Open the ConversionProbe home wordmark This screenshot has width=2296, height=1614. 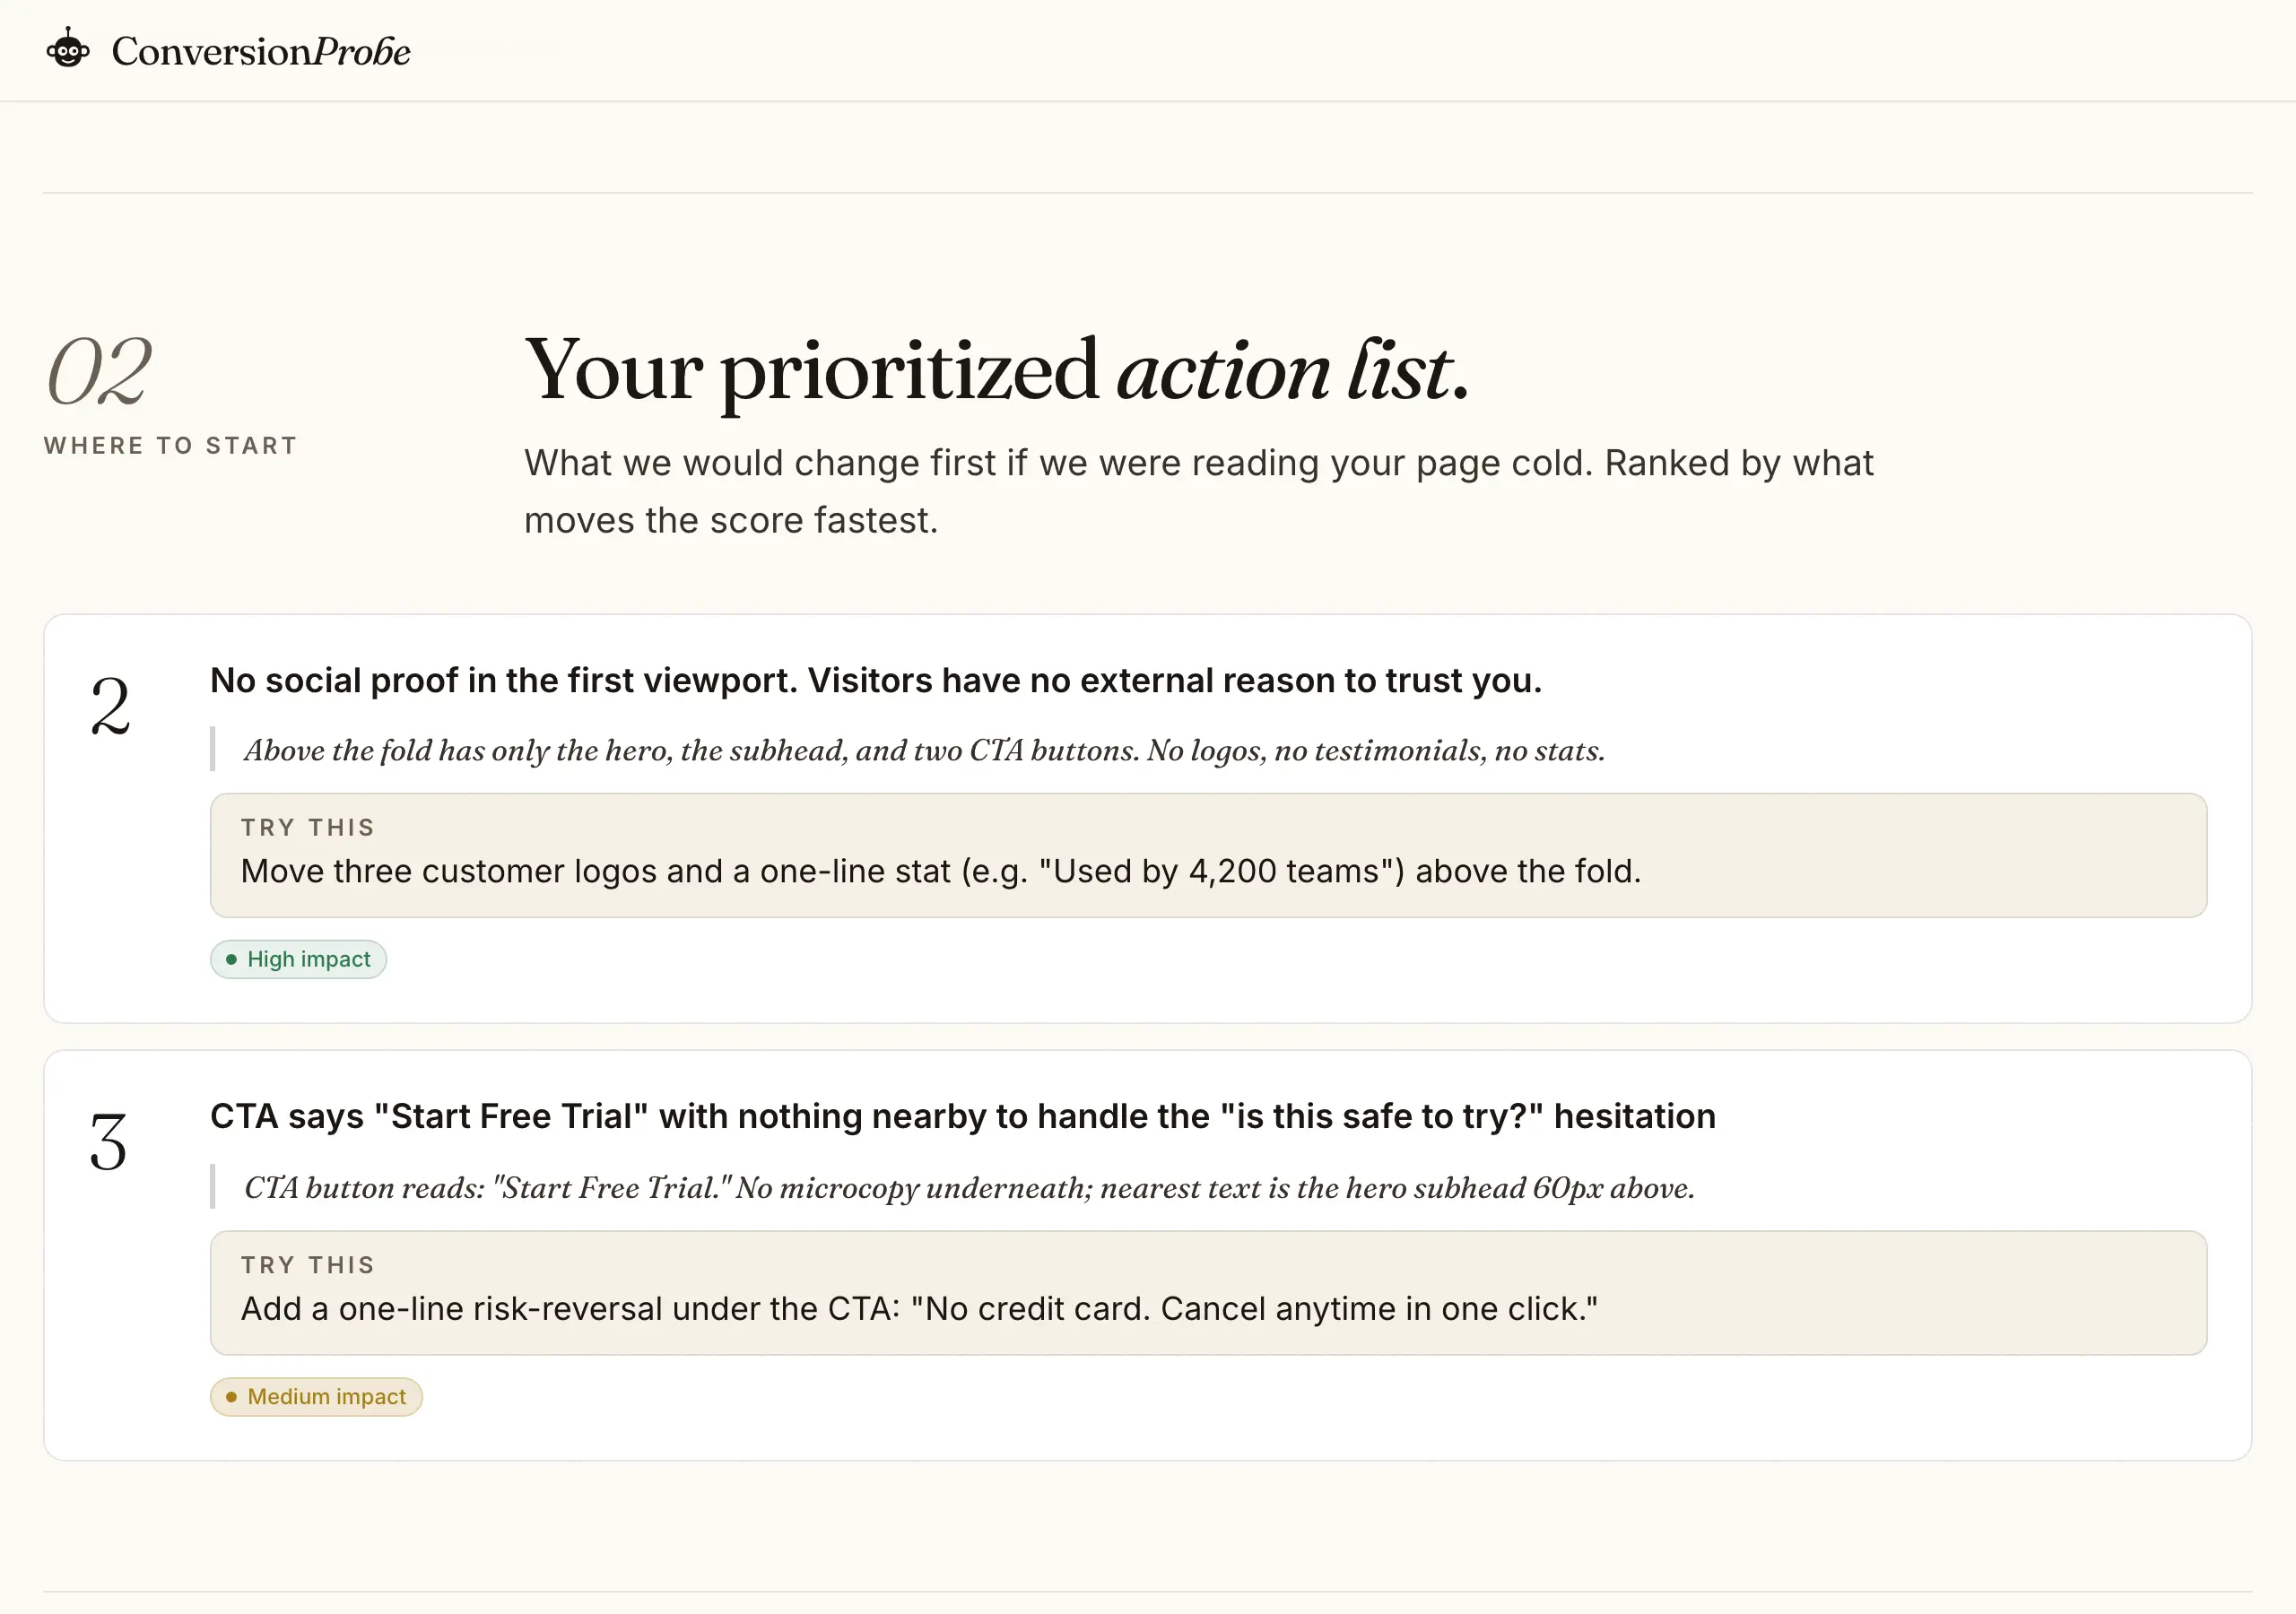(260, 51)
